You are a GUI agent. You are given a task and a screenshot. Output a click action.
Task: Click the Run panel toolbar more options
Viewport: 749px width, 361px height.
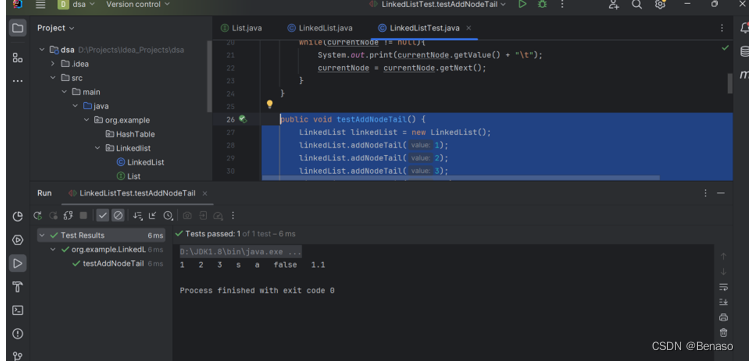(233, 216)
